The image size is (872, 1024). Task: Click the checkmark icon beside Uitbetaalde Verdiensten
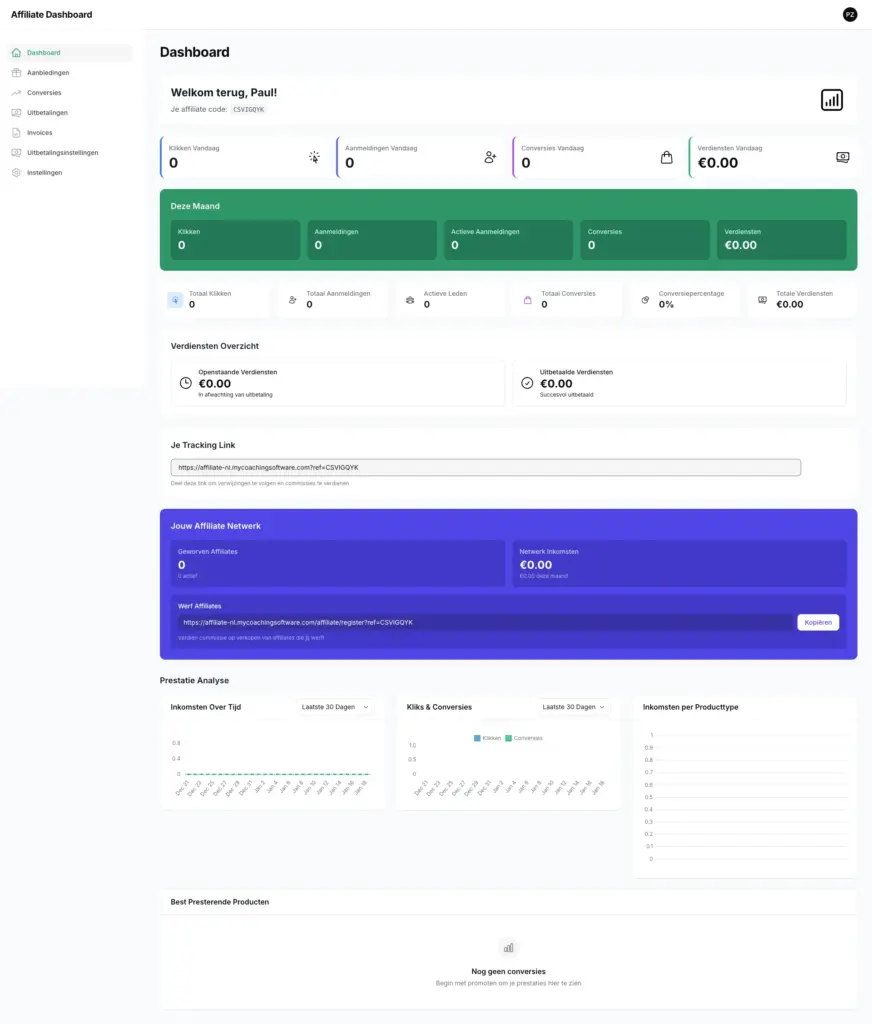(x=527, y=383)
